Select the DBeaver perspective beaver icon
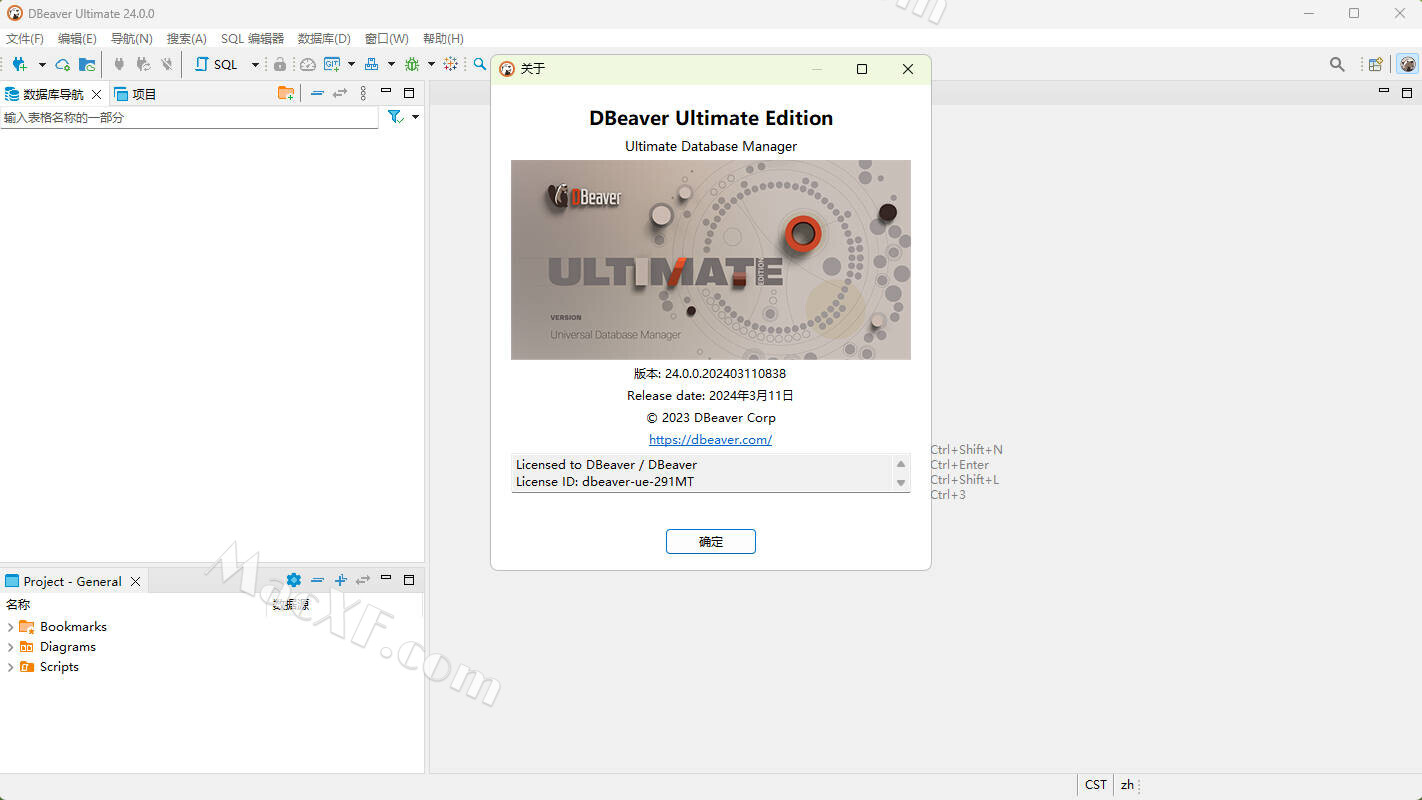The image size is (1422, 800). tap(1408, 64)
